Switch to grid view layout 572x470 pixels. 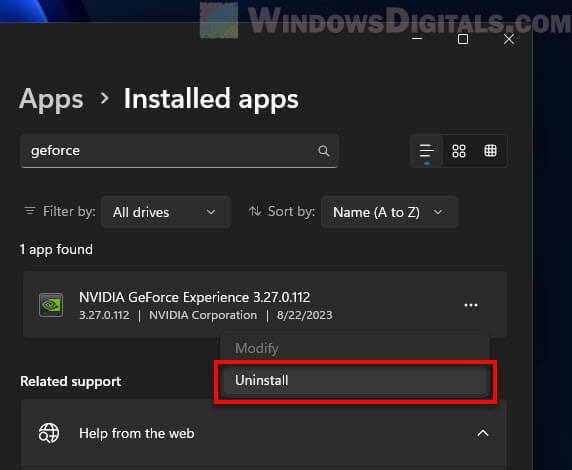click(459, 151)
